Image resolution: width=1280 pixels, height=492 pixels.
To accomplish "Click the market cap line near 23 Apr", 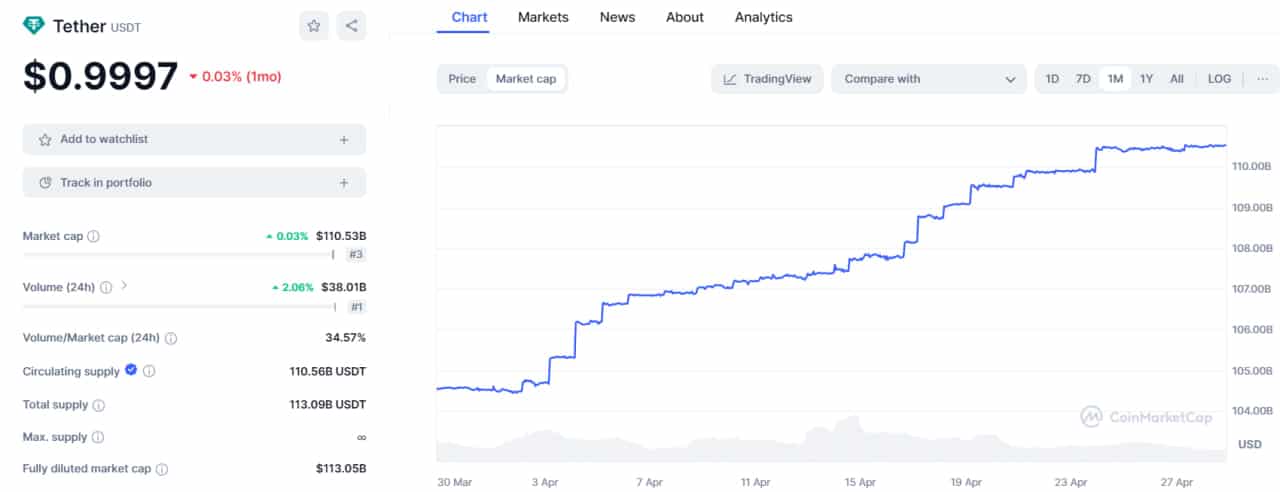I will [1072, 170].
